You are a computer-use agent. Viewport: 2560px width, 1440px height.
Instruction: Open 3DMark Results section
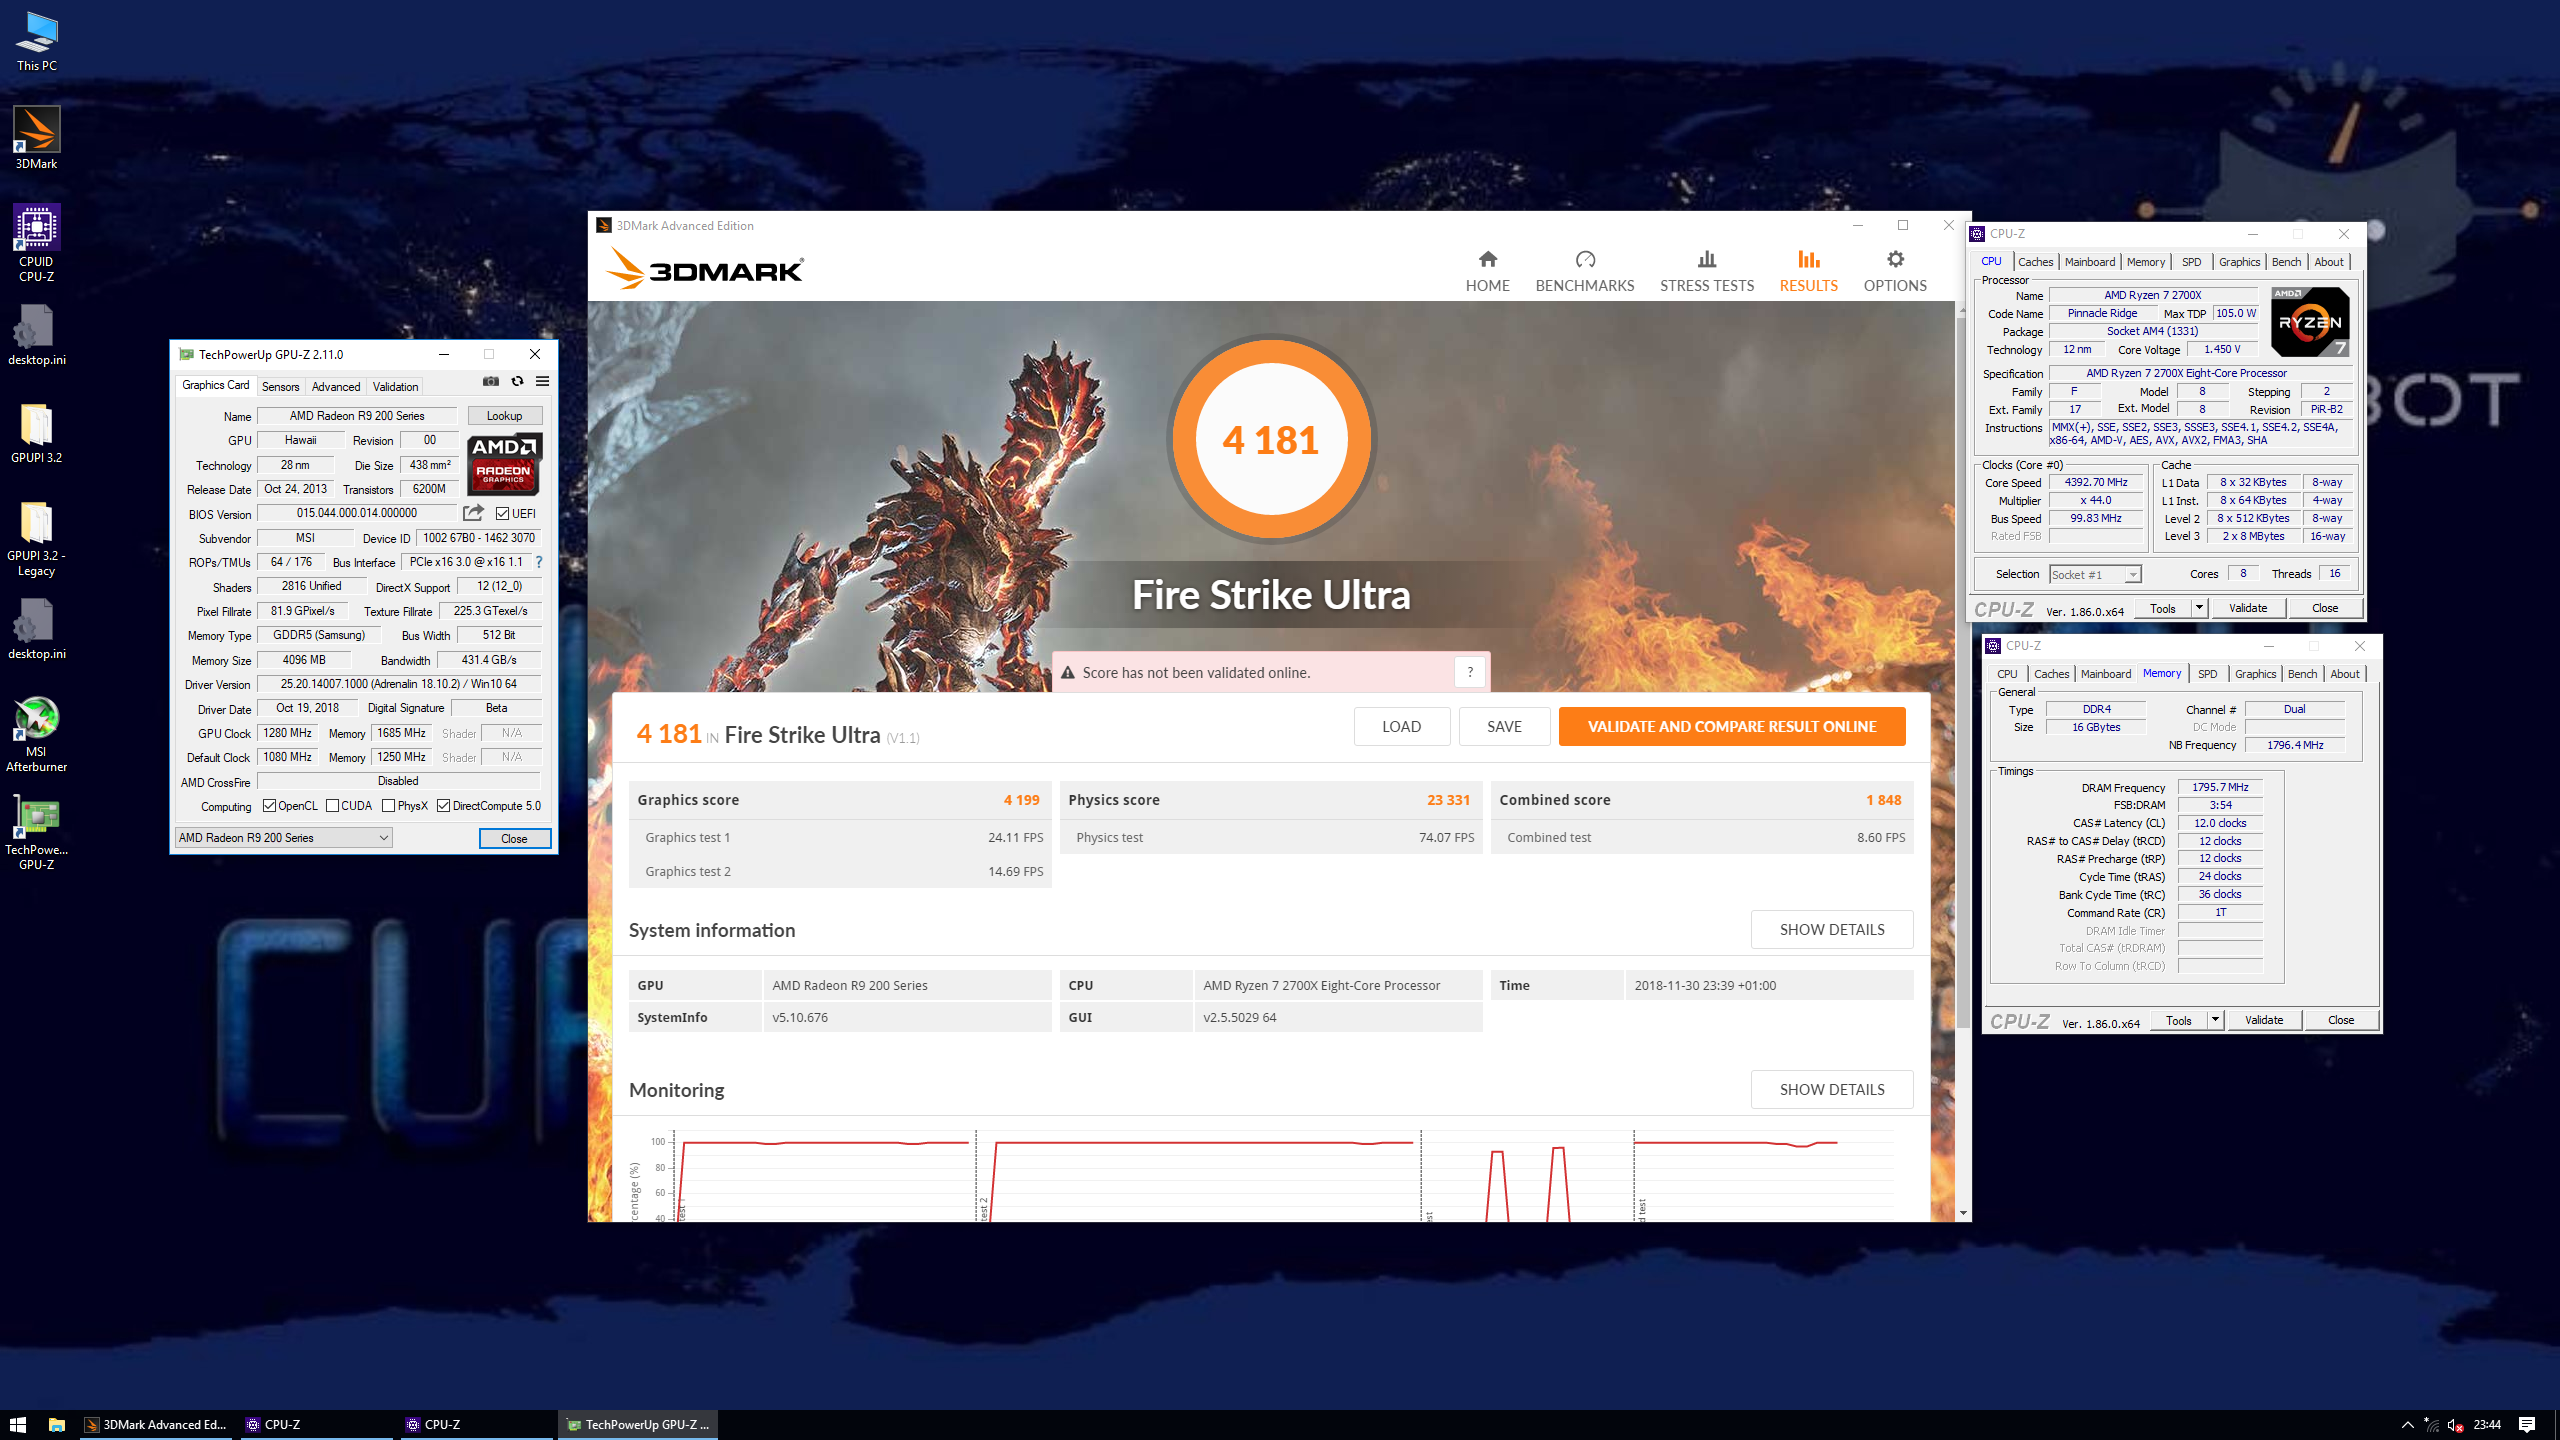click(1808, 271)
